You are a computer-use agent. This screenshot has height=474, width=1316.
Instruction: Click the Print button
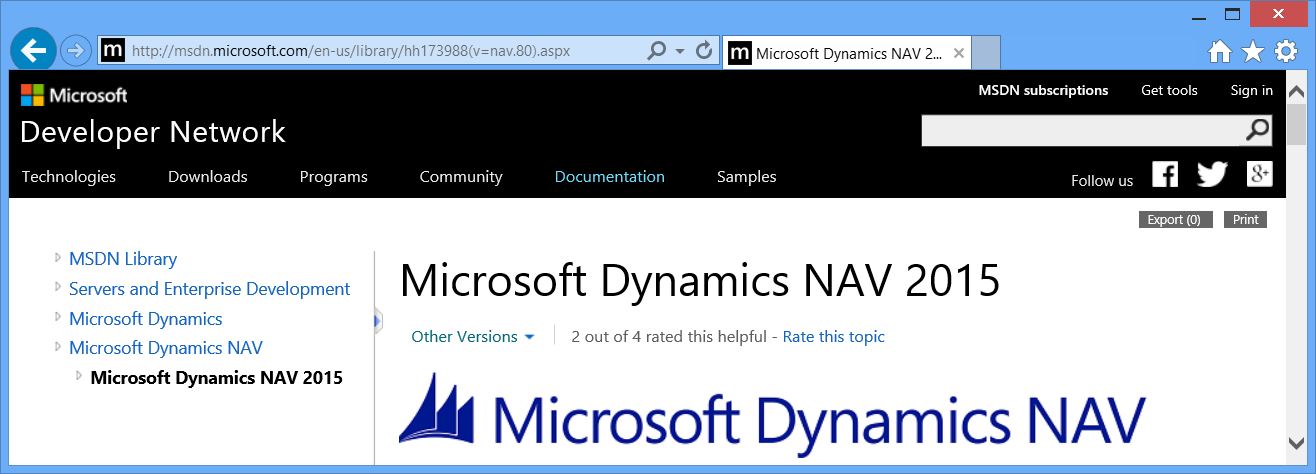[x=1245, y=220]
